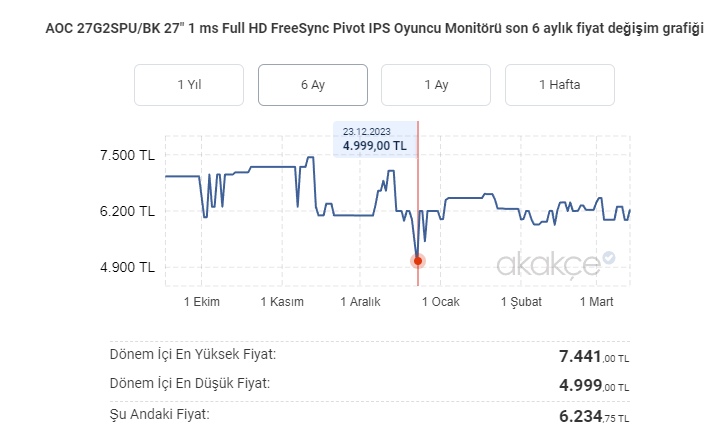The width and height of the screenshot is (728, 443).
Task: Select the "1 Şubat" axis date
Action: pyautogui.click(x=519, y=302)
